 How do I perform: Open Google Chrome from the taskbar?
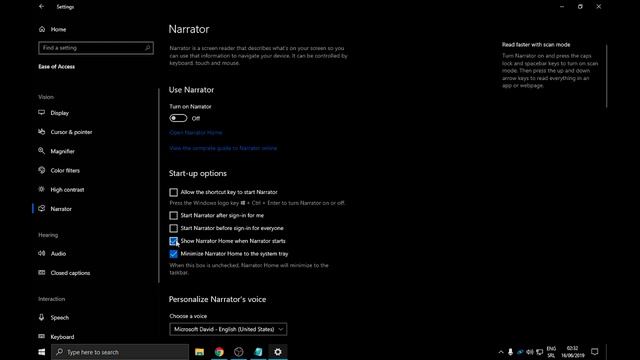tap(219, 352)
